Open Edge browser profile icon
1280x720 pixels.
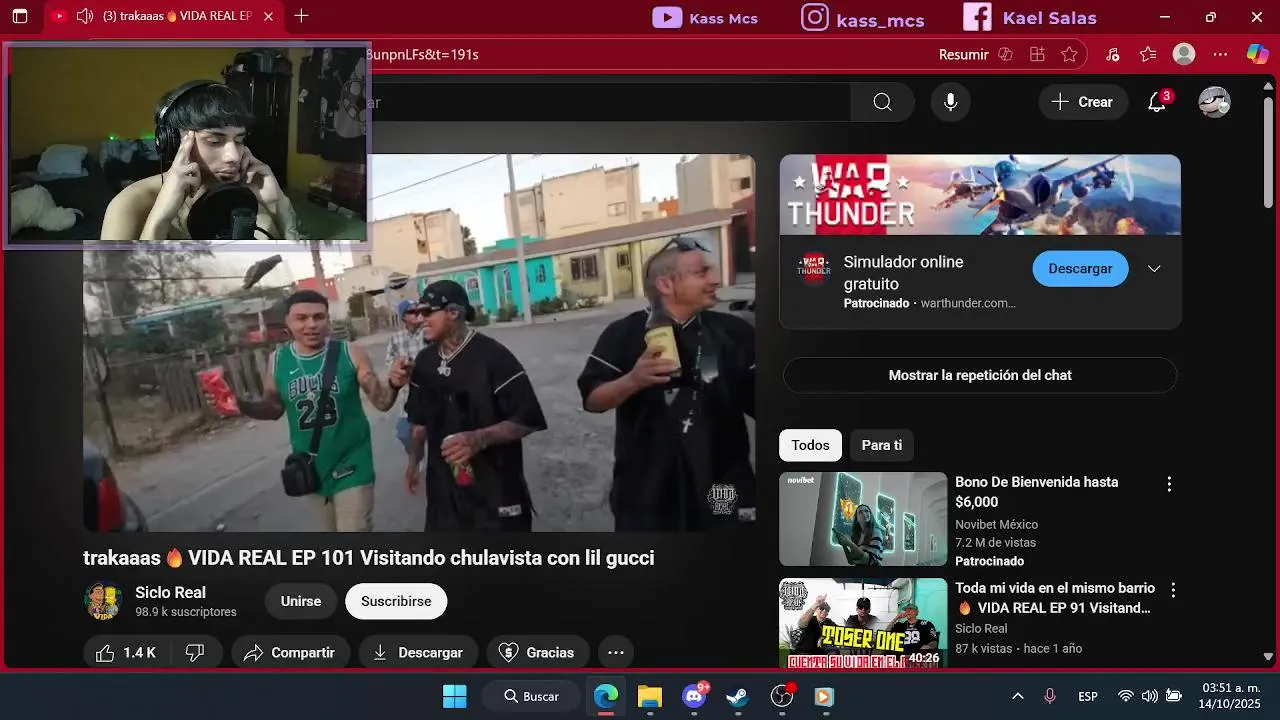(x=1184, y=55)
